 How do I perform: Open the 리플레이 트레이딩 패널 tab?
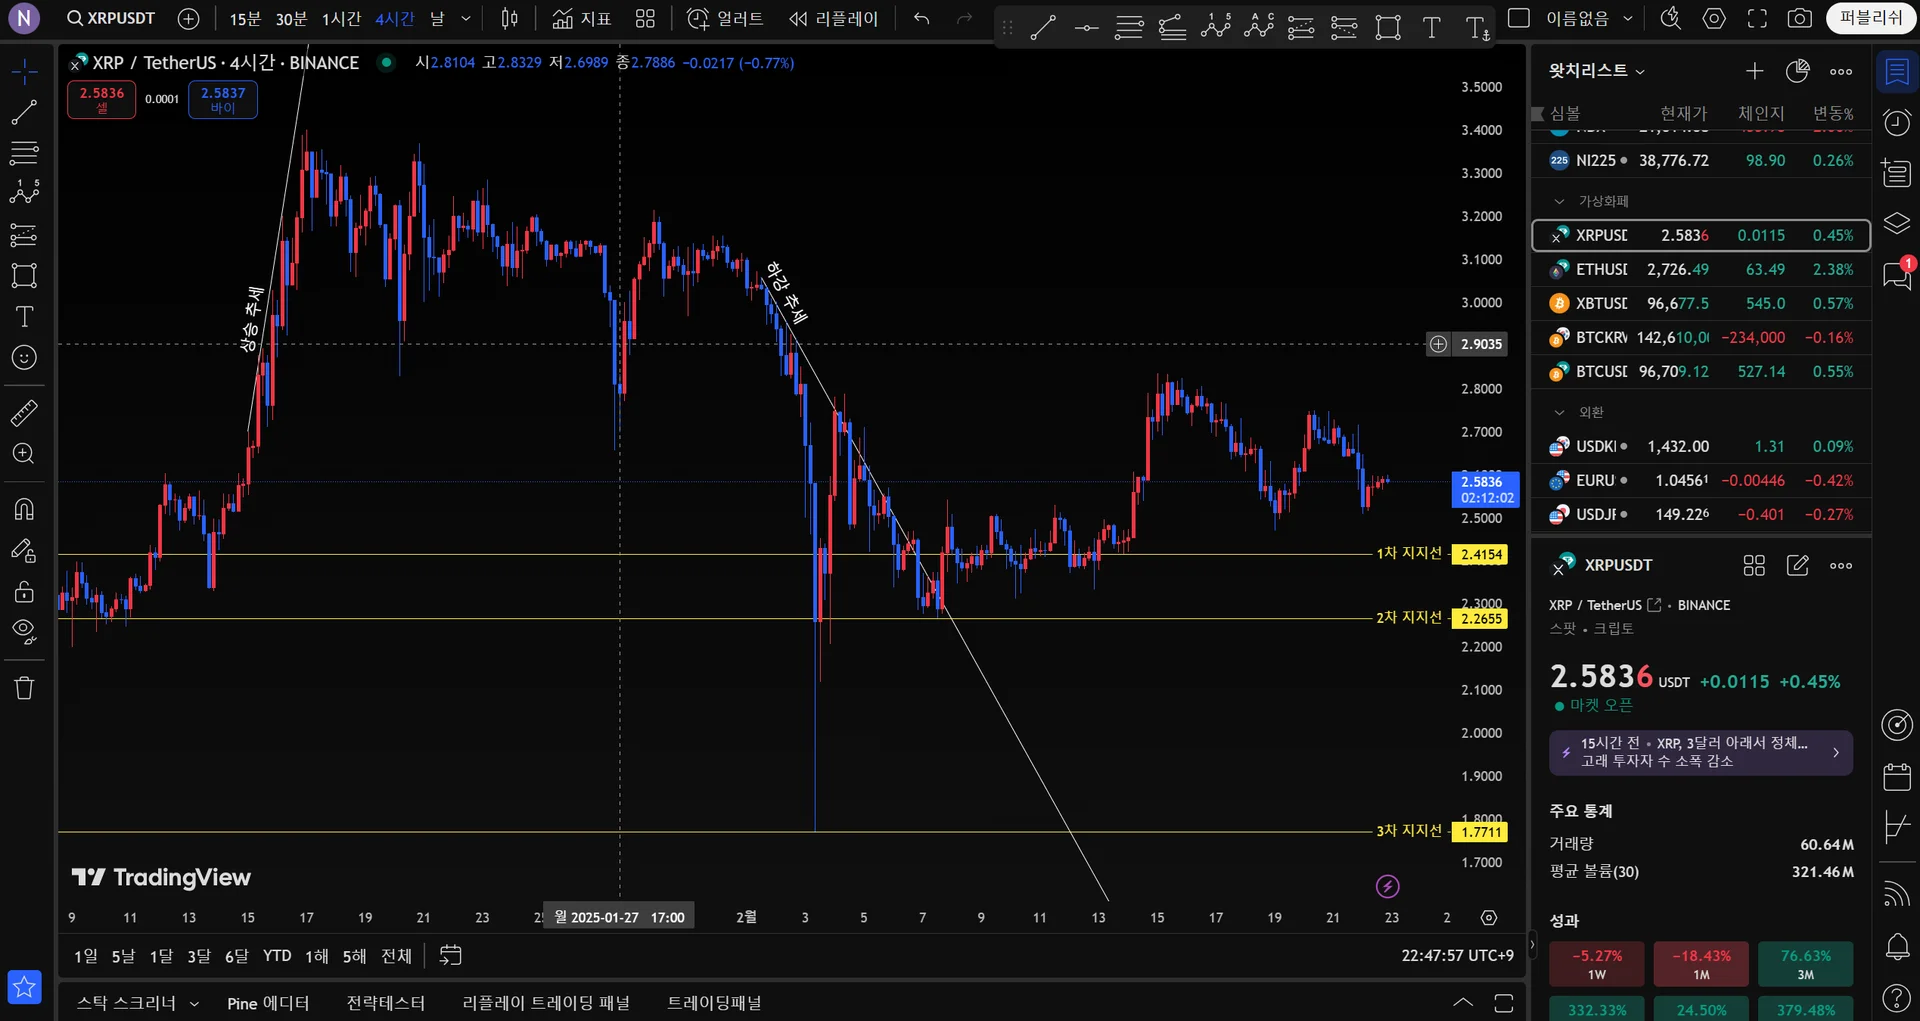pos(546,1003)
